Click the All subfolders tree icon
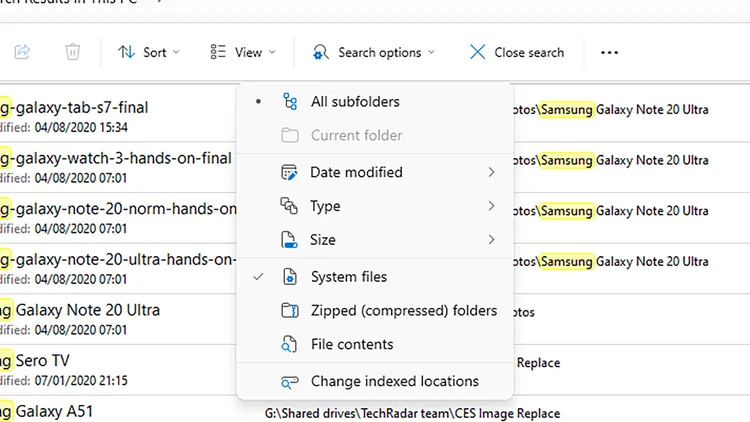Image resolution: width=750 pixels, height=422 pixels. pos(290,102)
